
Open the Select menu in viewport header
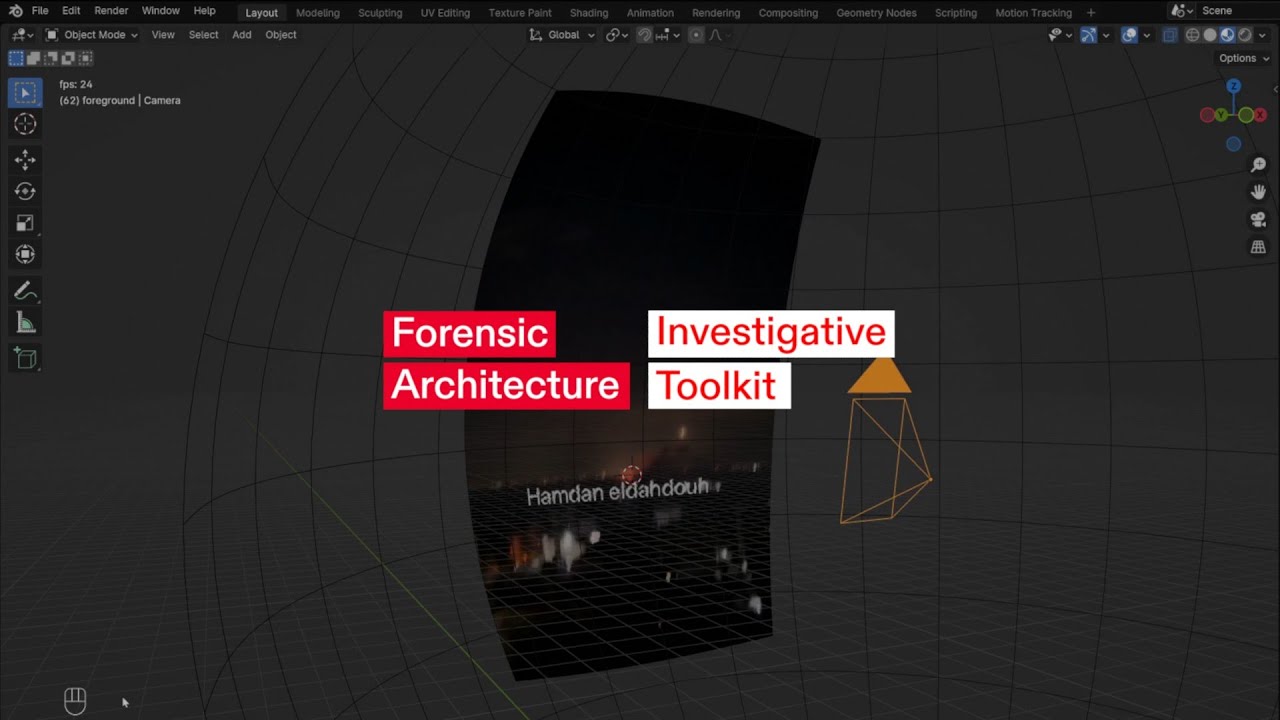point(203,35)
